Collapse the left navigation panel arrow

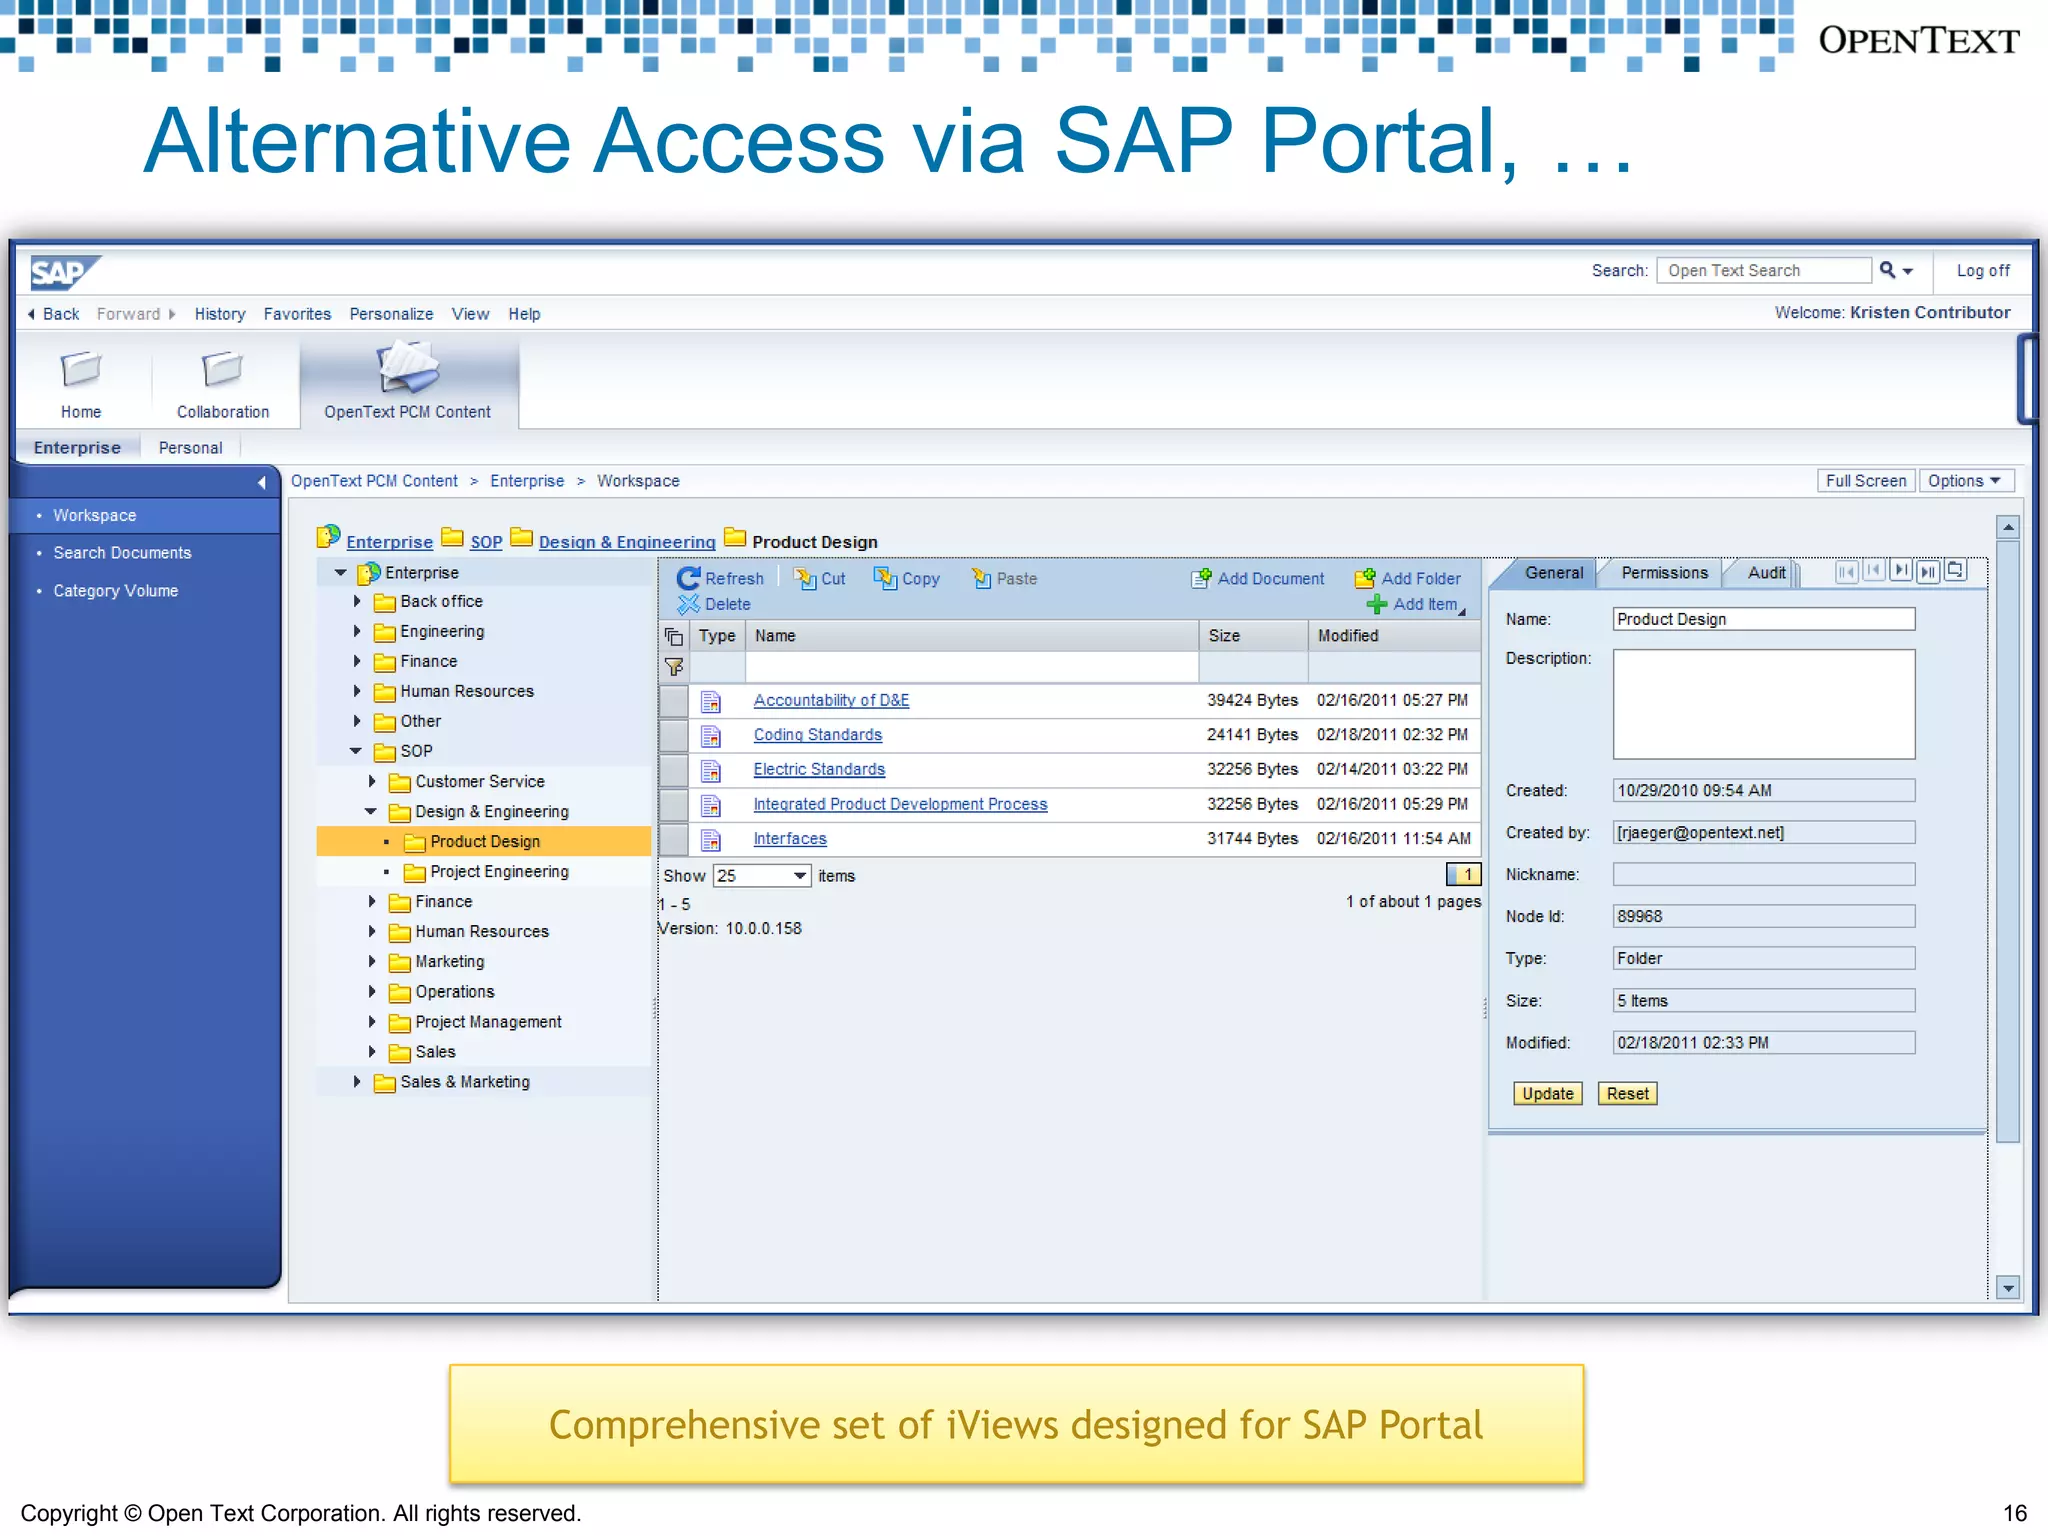[262, 483]
